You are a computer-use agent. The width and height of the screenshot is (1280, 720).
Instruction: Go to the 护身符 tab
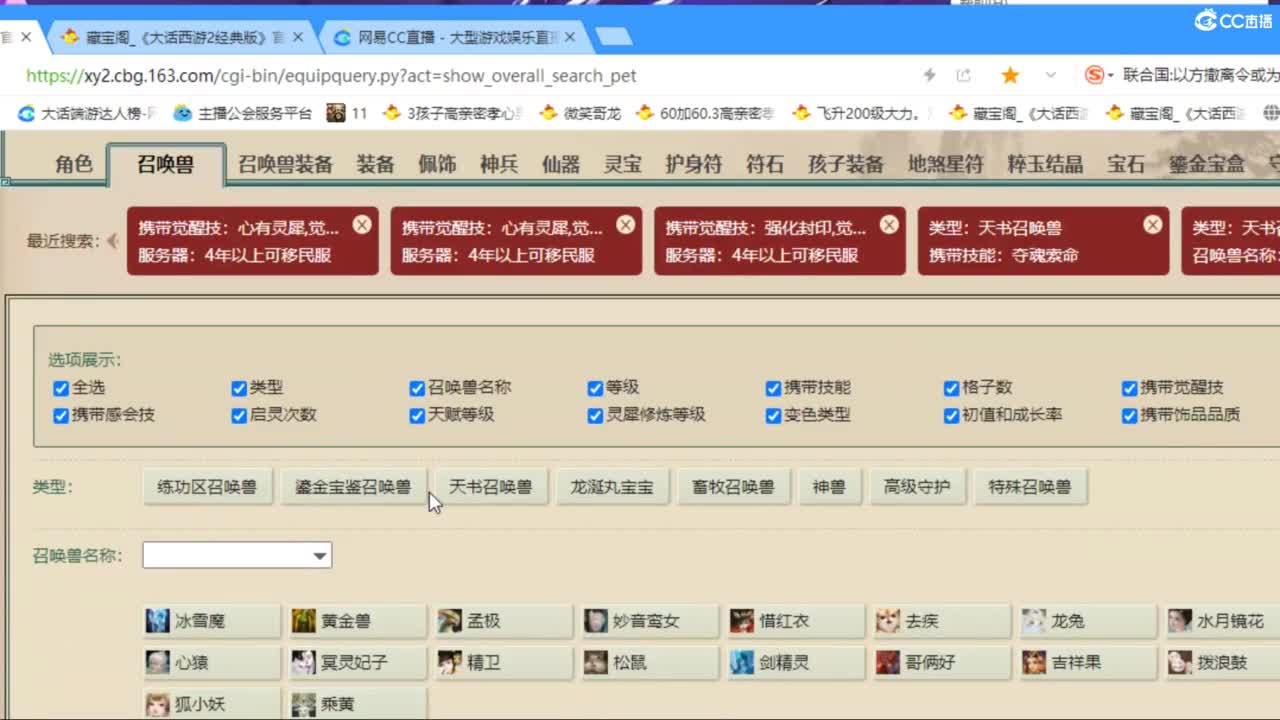pyautogui.click(x=693, y=164)
